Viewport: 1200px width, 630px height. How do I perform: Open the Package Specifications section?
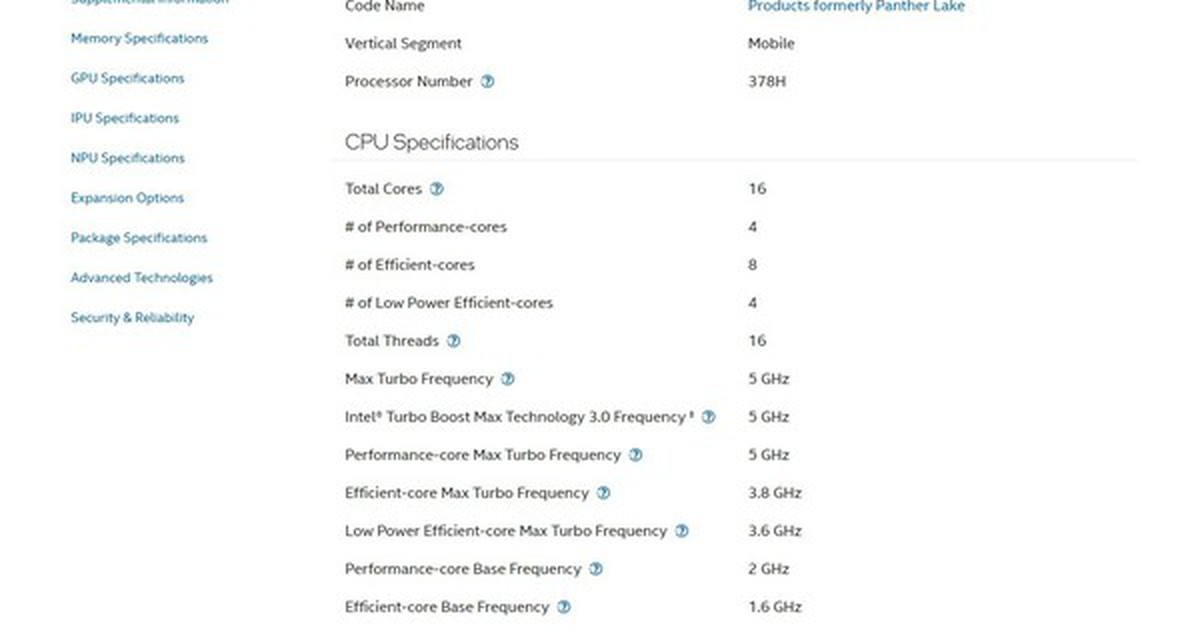click(139, 238)
